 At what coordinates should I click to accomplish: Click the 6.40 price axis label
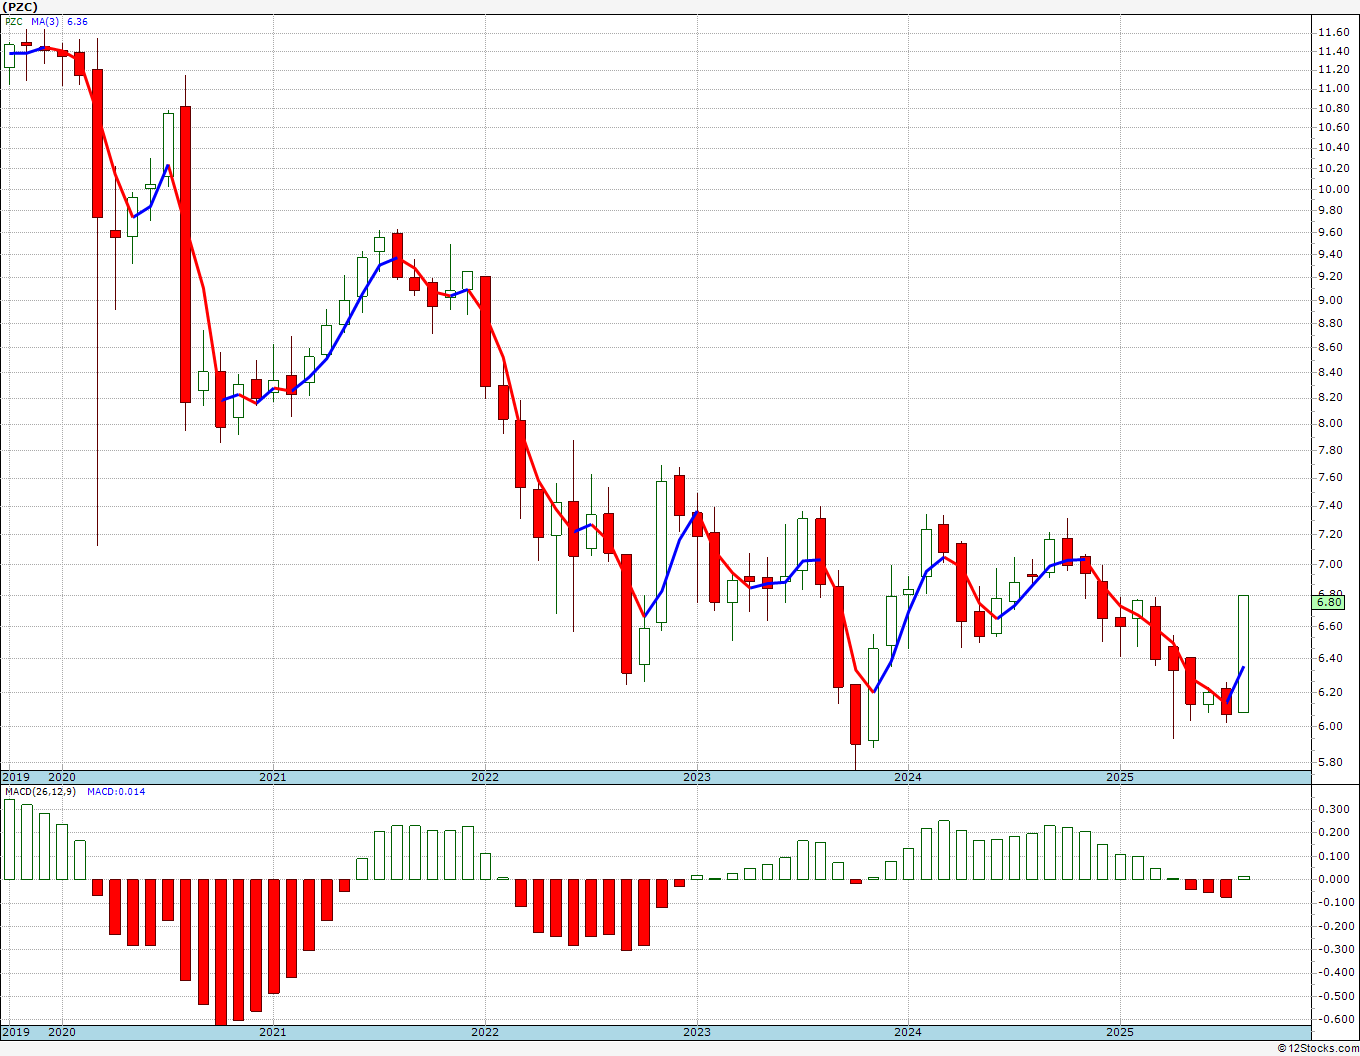tap(1330, 658)
